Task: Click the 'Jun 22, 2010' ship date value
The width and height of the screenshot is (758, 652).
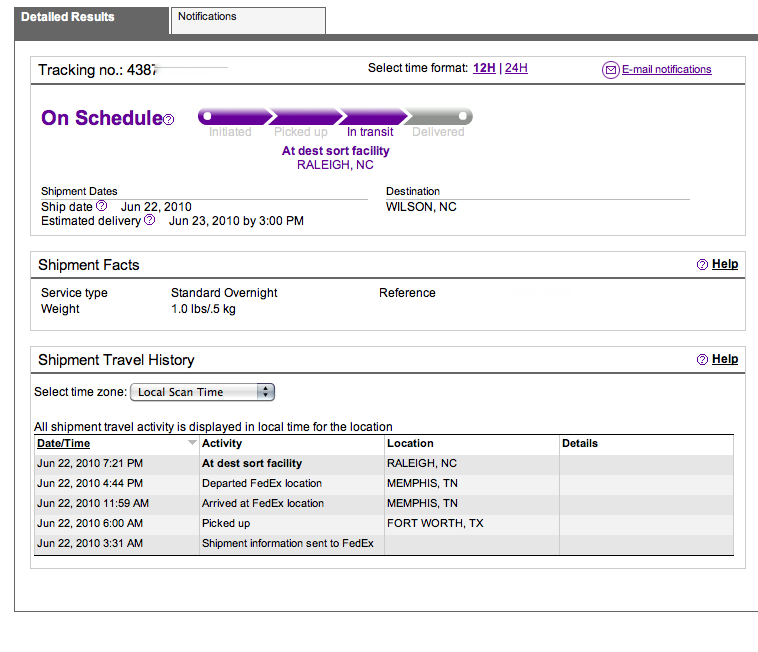Action: coord(156,207)
